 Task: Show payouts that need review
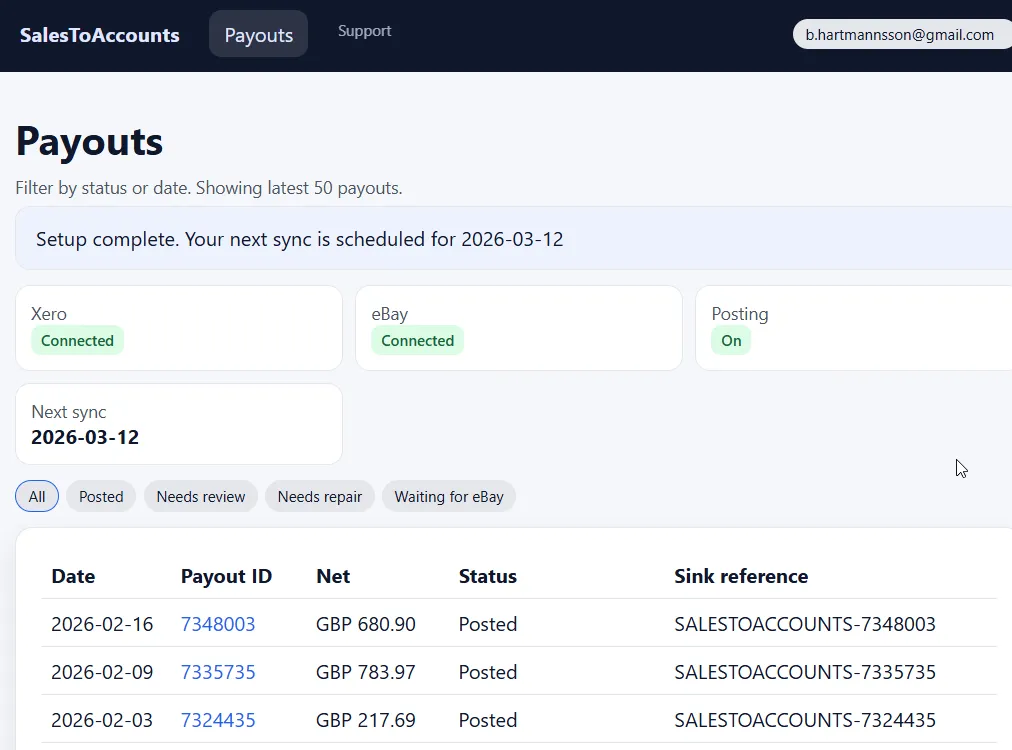[200, 496]
